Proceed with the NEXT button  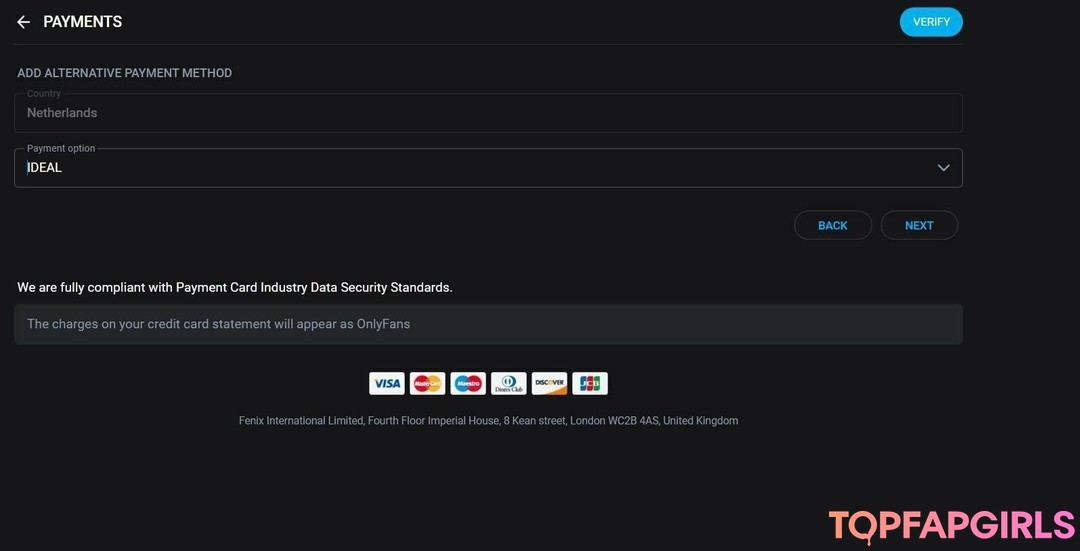pos(919,225)
